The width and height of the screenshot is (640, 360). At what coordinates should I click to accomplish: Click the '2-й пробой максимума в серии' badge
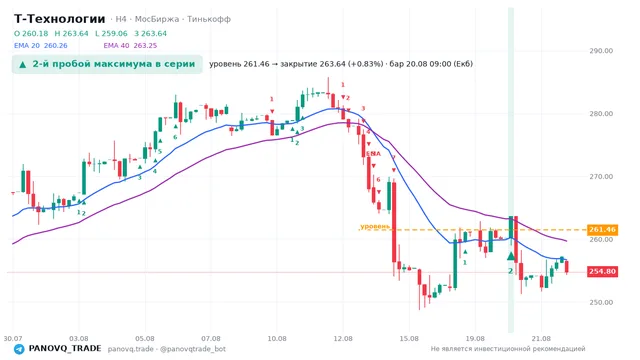pyautogui.click(x=107, y=64)
